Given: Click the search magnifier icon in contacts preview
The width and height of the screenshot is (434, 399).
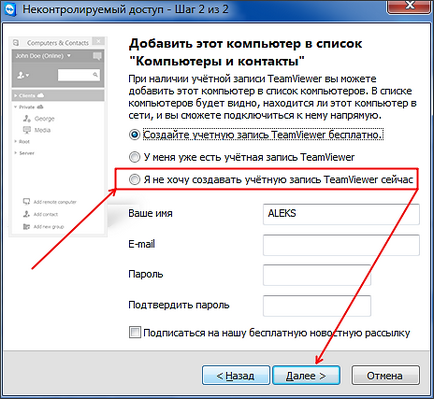Looking at the screenshot, I should (x=95, y=75).
